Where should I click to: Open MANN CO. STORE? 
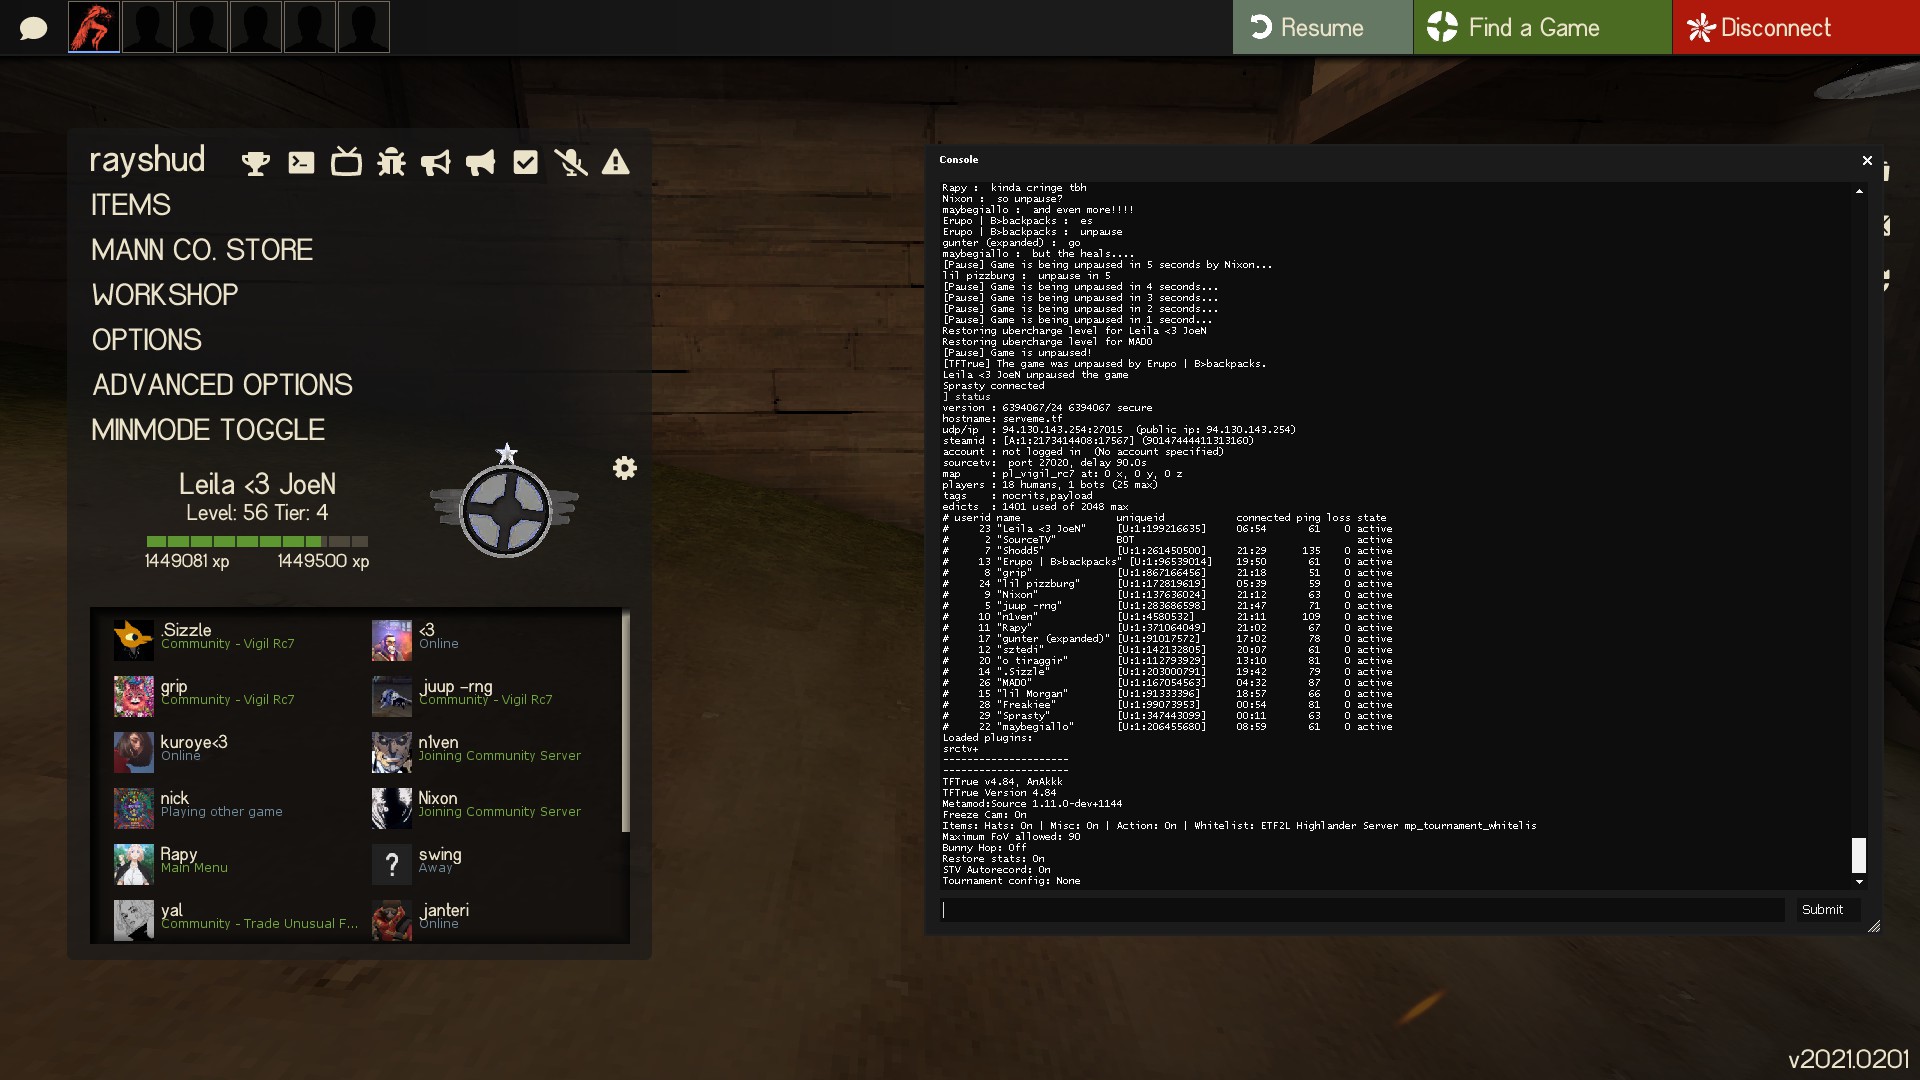202,250
